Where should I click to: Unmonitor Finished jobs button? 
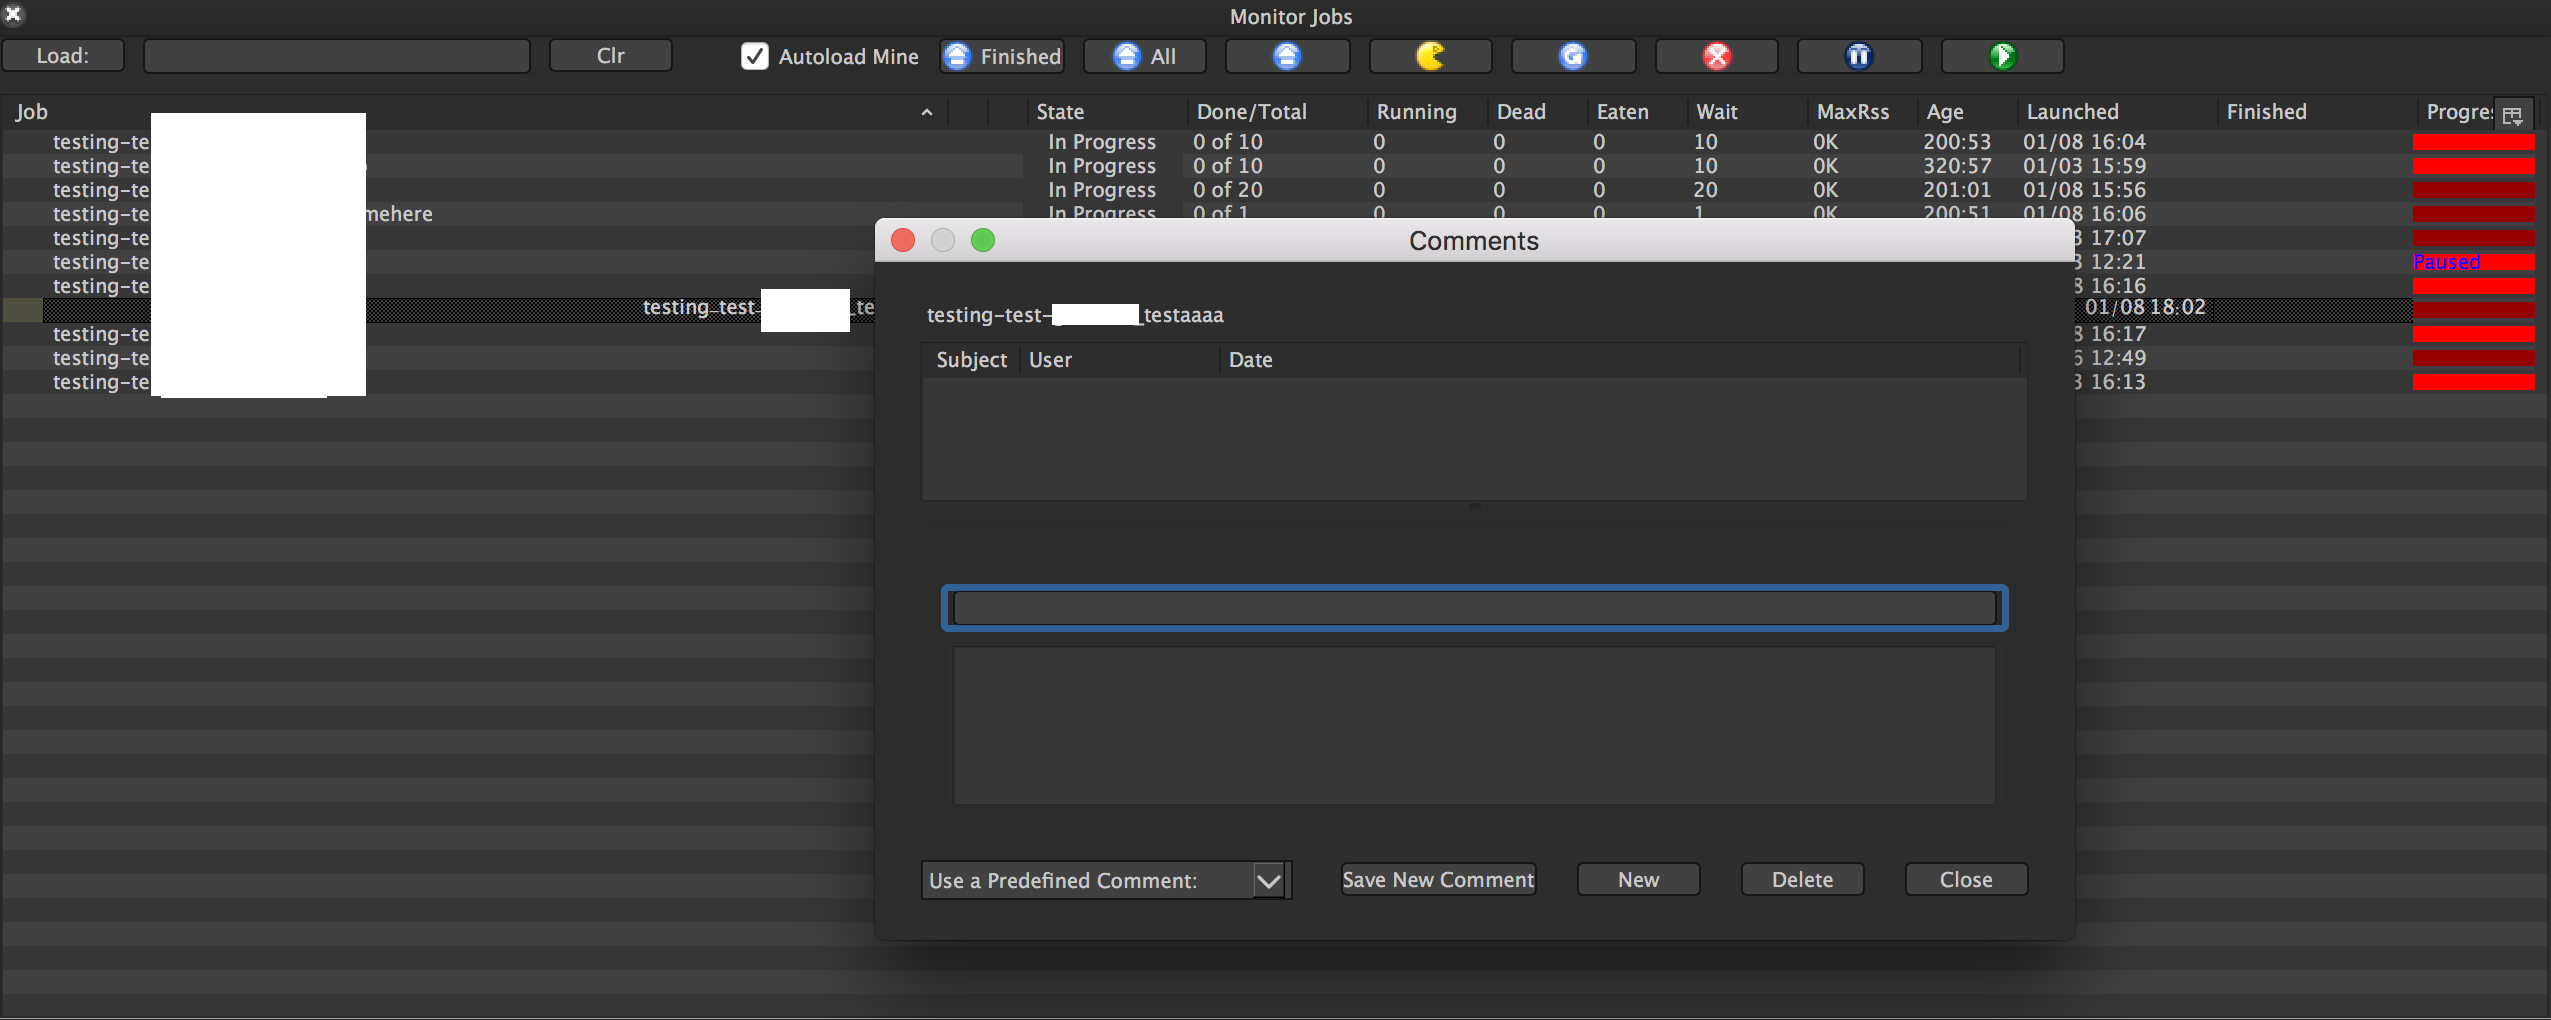click(x=1001, y=56)
